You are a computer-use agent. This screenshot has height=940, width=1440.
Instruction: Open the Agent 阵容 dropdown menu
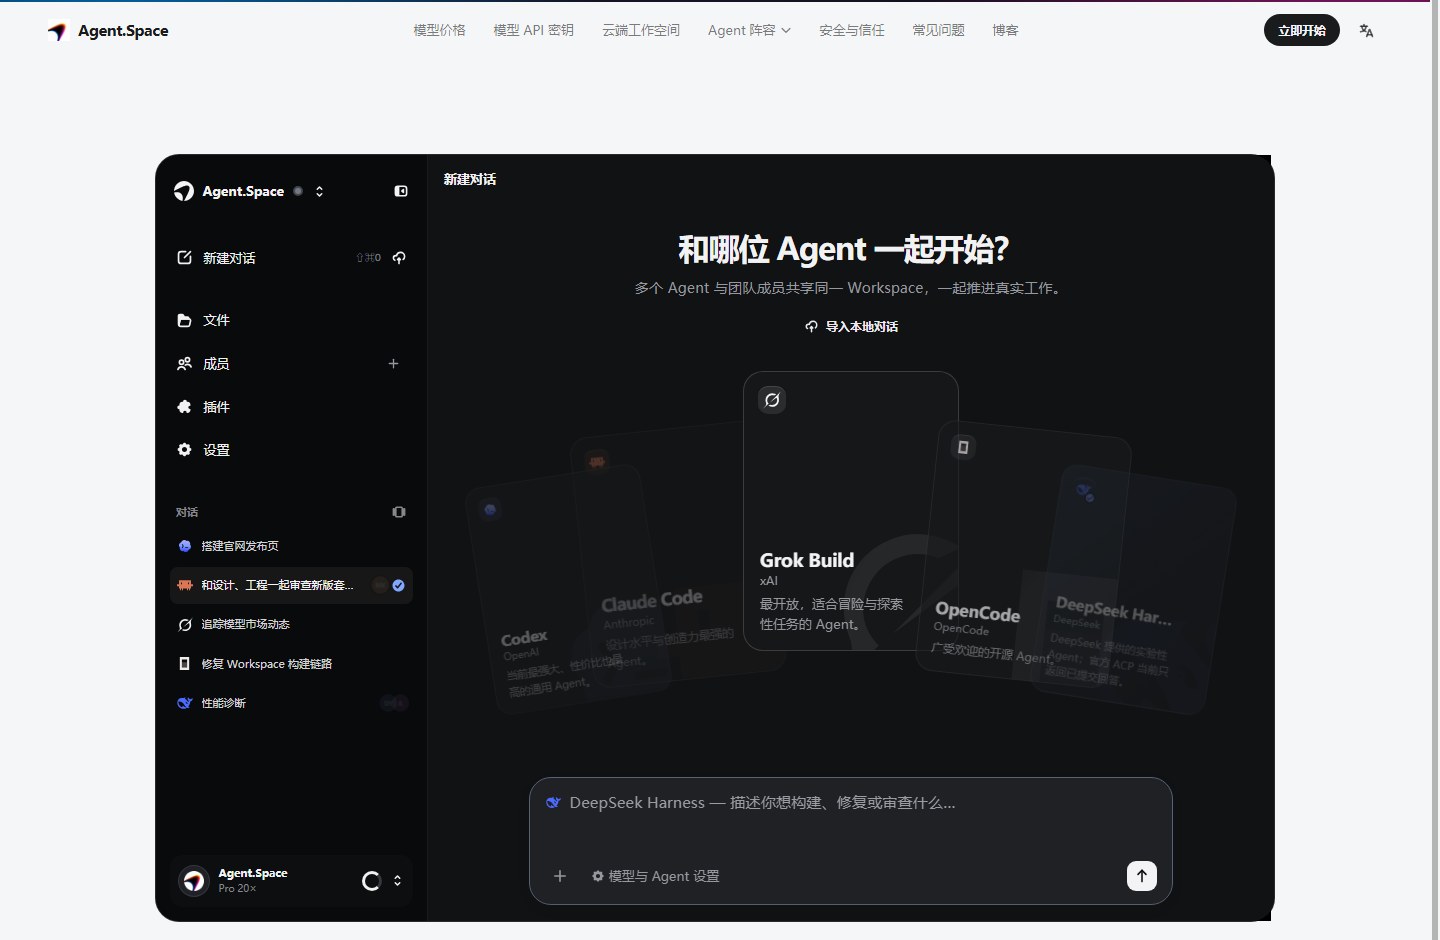tap(749, 31)
